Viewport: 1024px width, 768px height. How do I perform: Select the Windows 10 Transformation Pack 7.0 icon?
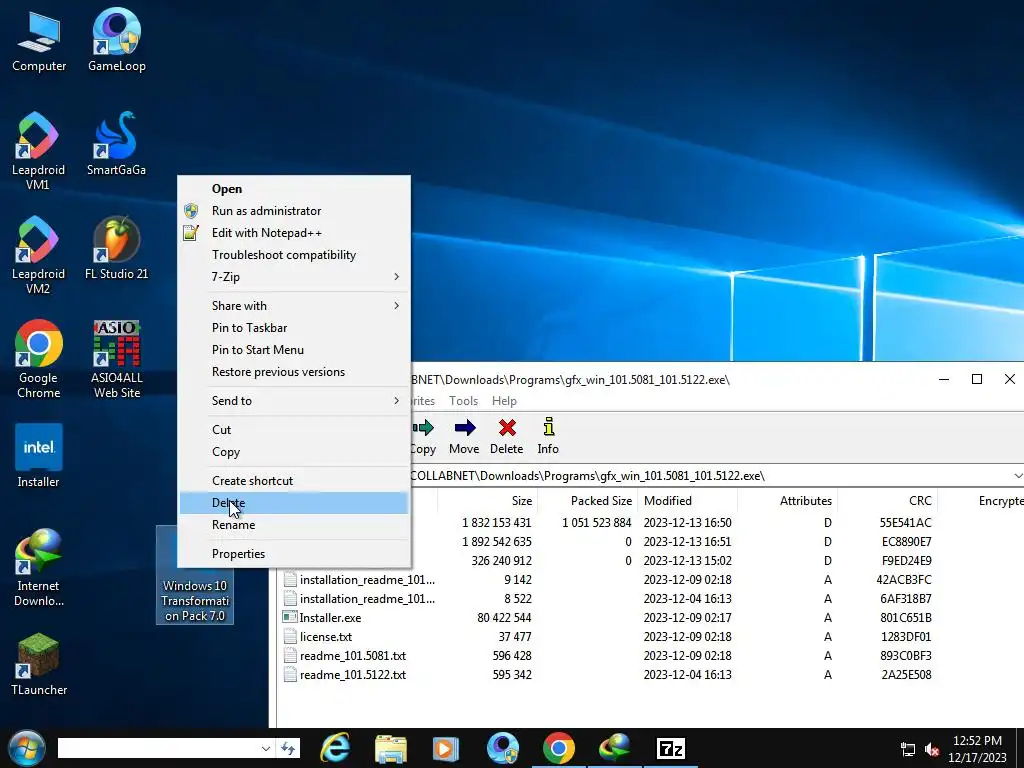pos(195,600)
